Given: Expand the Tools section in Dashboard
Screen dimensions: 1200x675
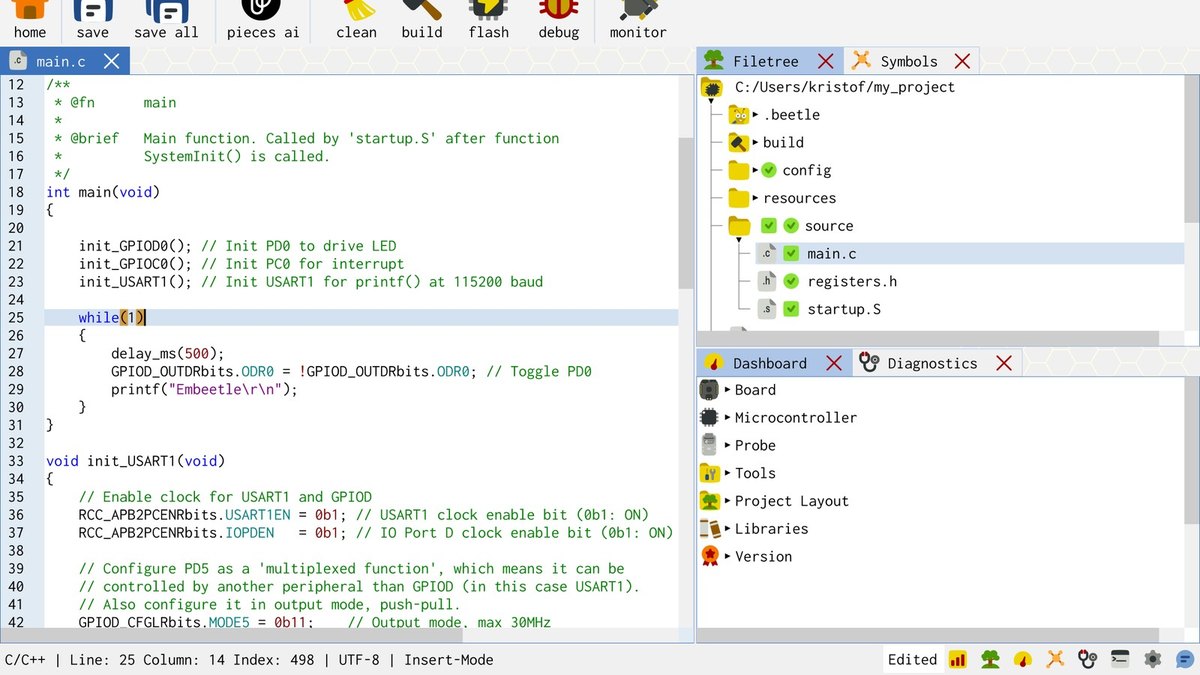Looking at the screenshot, I should pyautogui.click(x=728, y=473).
